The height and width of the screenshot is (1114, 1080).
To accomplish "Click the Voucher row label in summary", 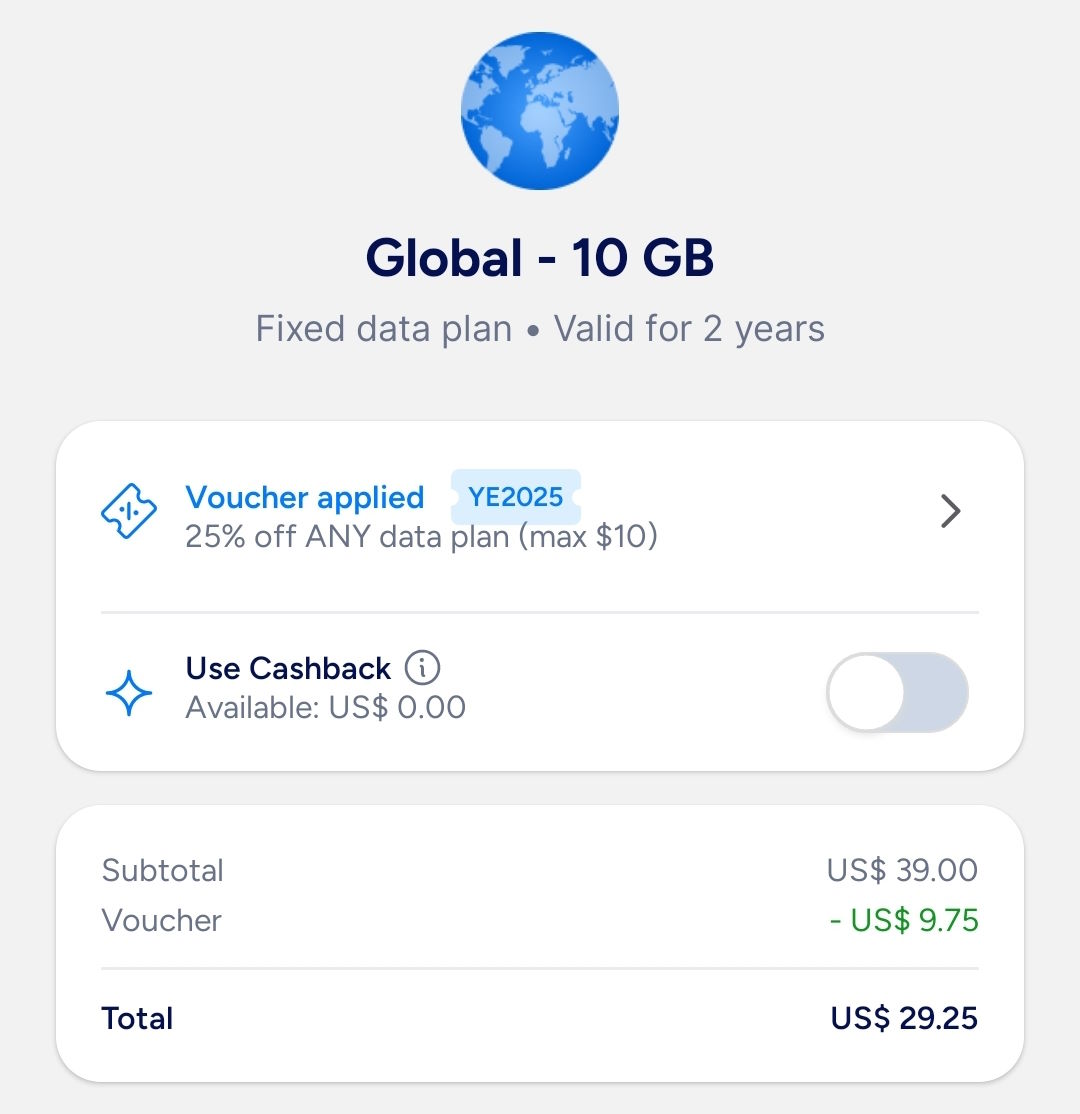I will click(162, 920).
